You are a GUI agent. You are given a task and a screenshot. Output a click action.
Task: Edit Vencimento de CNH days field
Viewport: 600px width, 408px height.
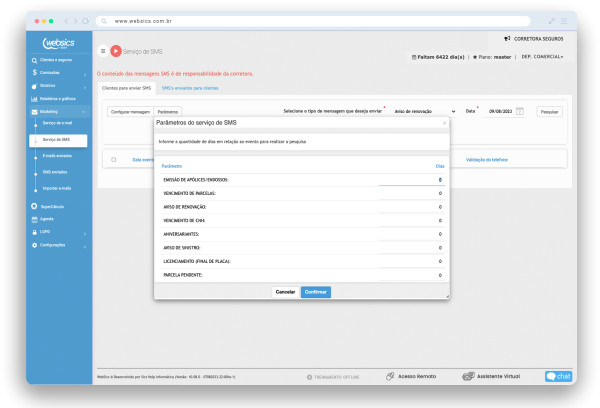click(x=412, y=221)
